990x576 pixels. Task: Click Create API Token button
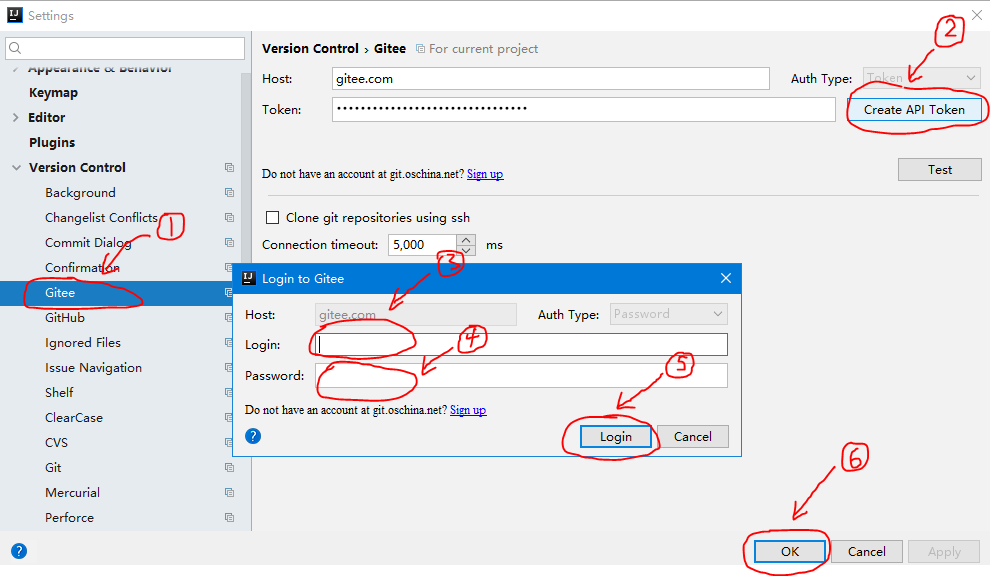tap(914, 109)
